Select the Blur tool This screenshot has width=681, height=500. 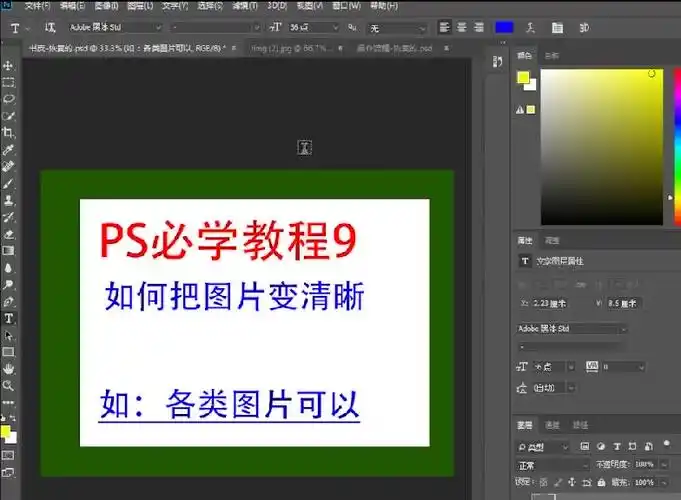8,268
